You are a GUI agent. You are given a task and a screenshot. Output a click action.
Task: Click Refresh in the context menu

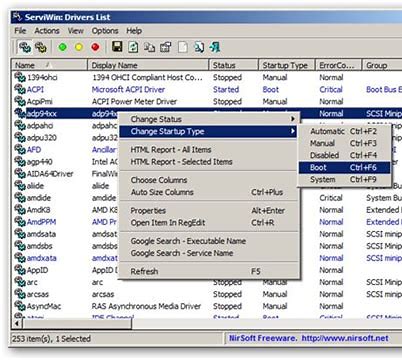[x=209, y=271]
